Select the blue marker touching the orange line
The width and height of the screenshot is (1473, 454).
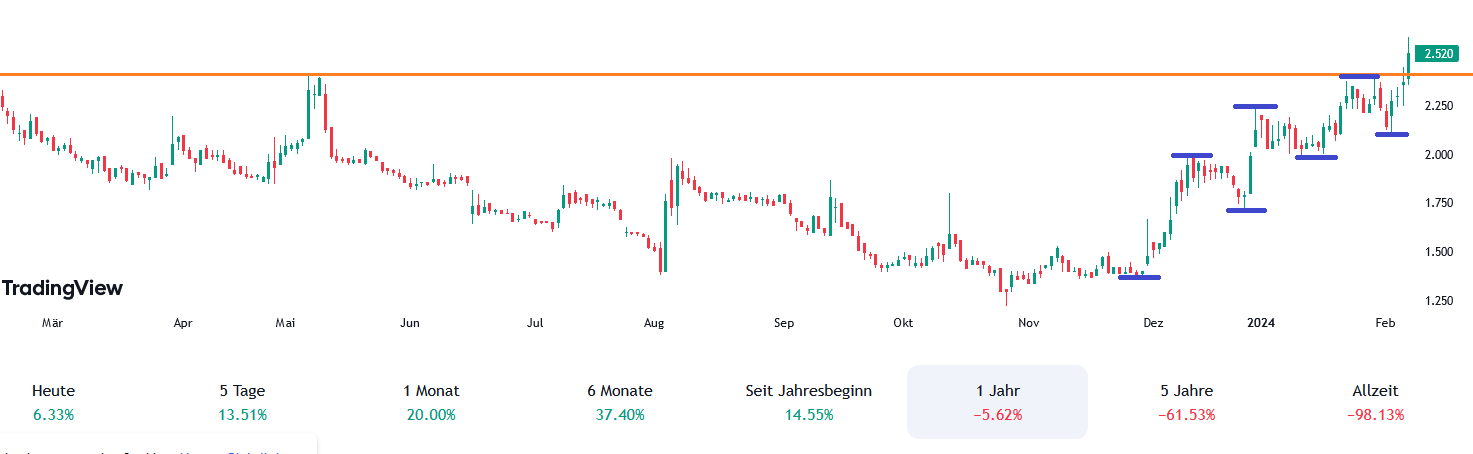[1359, 76]
